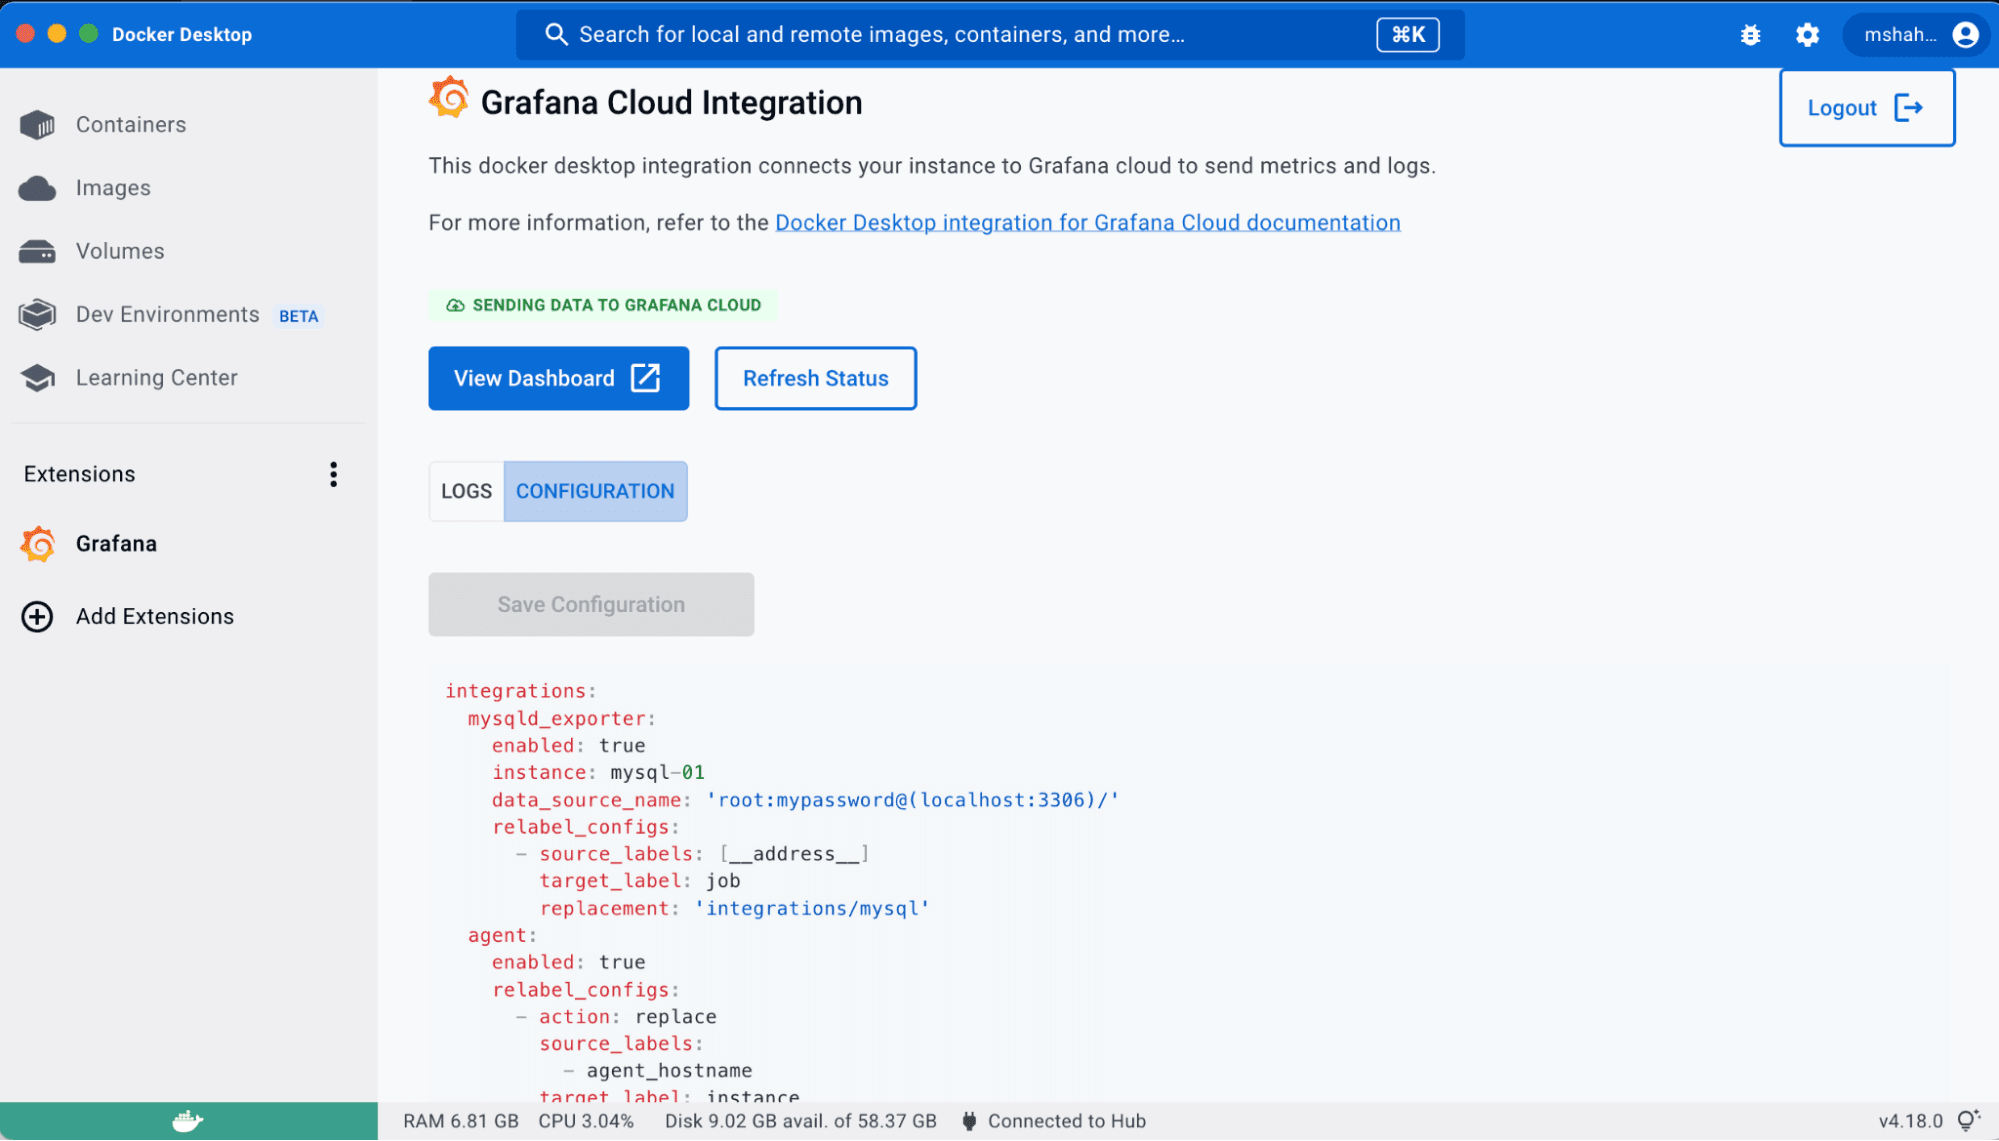This screenshot has width=1999, height=1141.
Task: Select the Grafana extension
Action: [116, 543]
